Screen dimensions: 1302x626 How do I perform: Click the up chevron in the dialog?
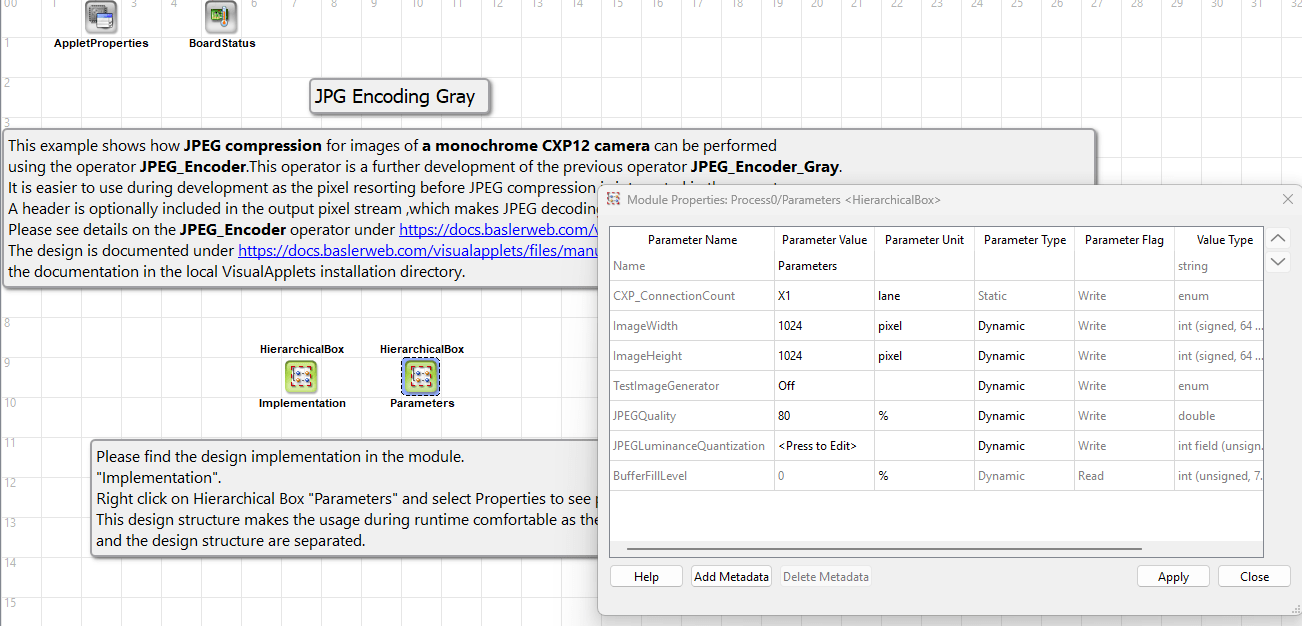pyautogui.click(x=1277, y=238)
